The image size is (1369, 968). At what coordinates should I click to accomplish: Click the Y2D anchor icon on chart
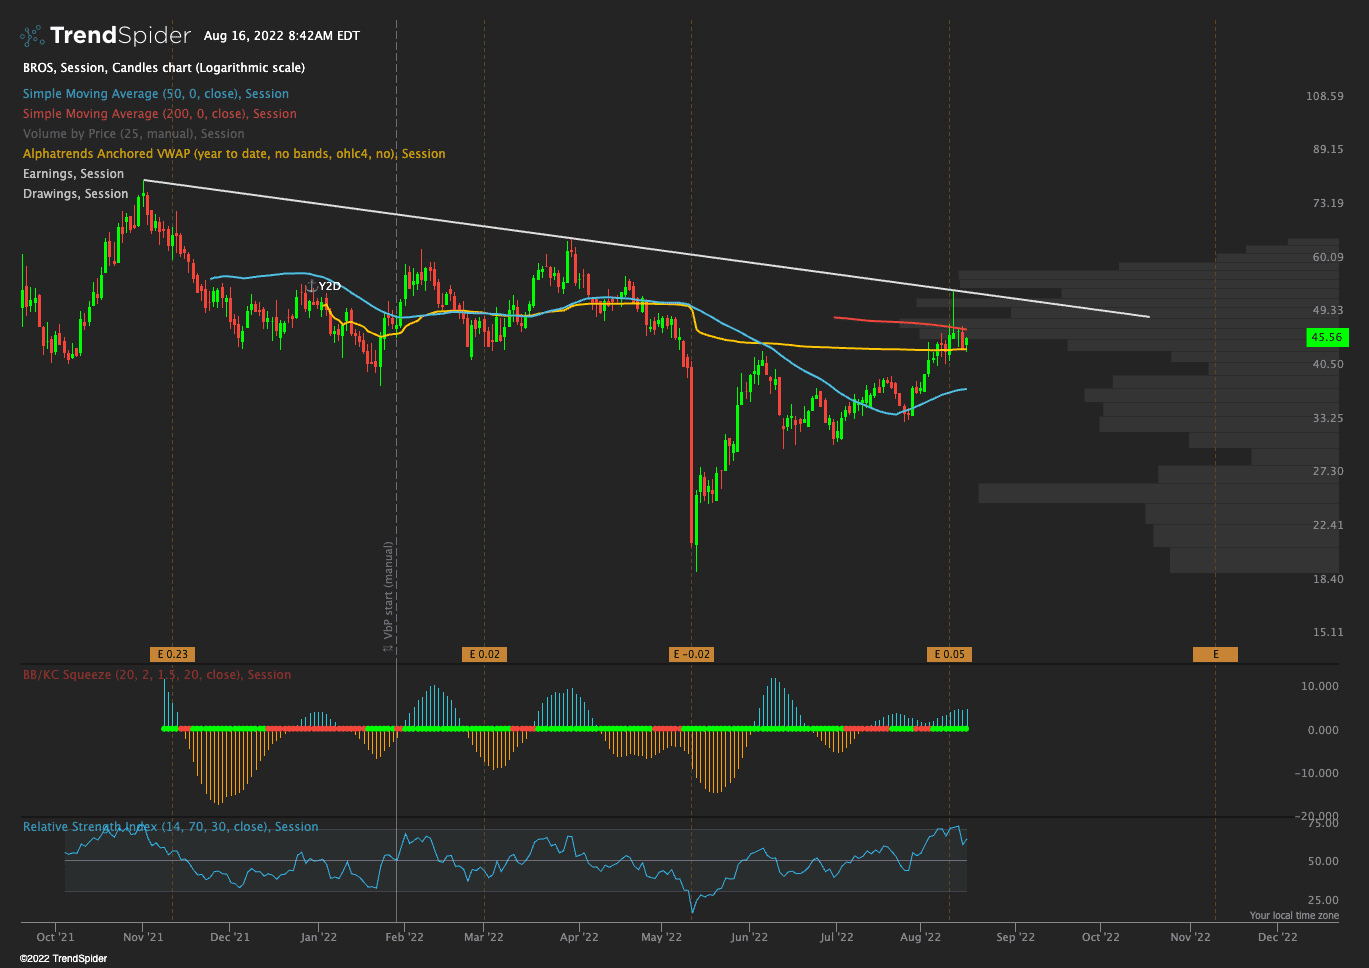click(311, 286)
